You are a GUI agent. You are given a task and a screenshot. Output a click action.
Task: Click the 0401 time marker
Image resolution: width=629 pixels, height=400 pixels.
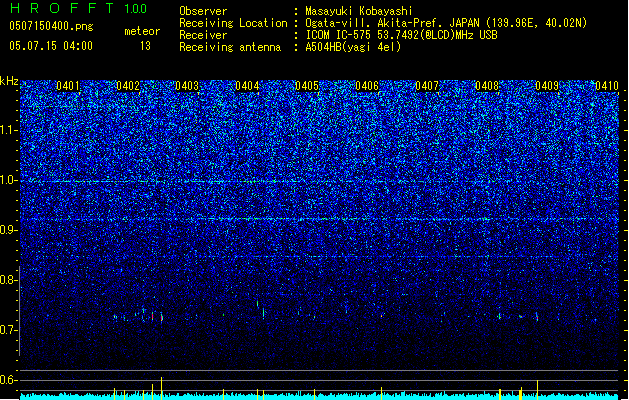(68, 86)
